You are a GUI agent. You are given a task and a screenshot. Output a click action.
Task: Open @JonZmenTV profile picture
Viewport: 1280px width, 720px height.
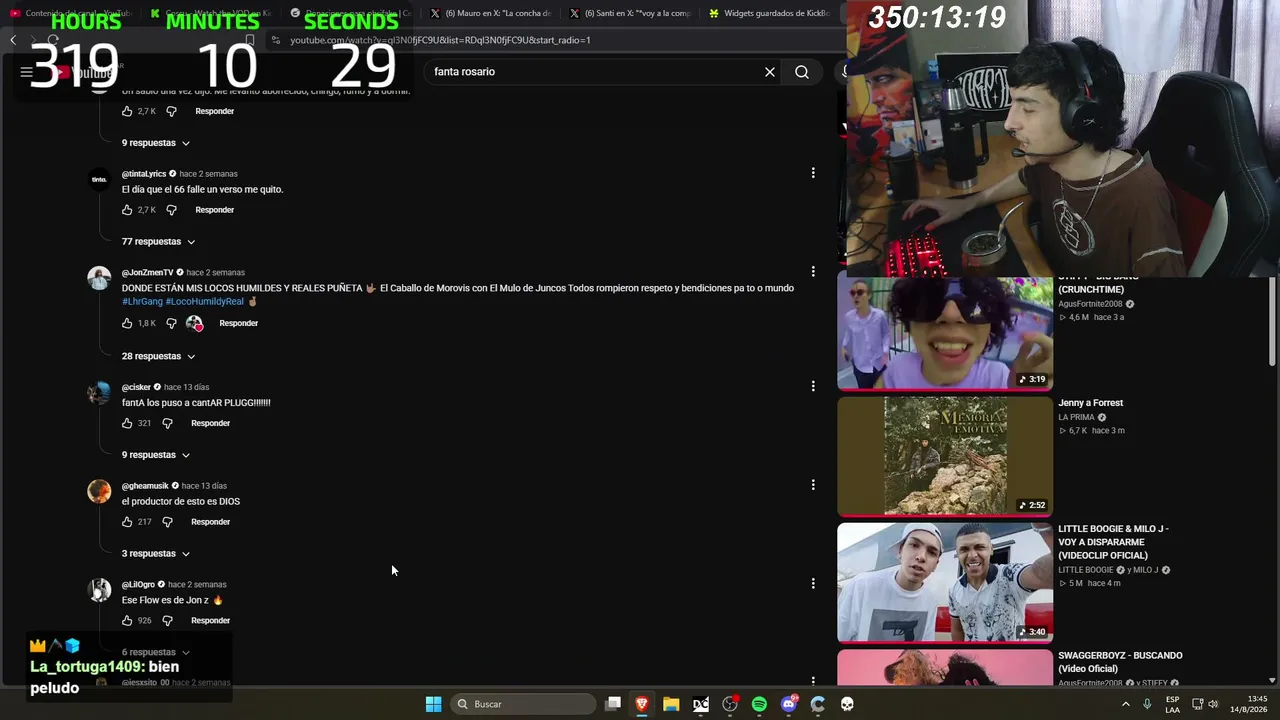(99, 278)
